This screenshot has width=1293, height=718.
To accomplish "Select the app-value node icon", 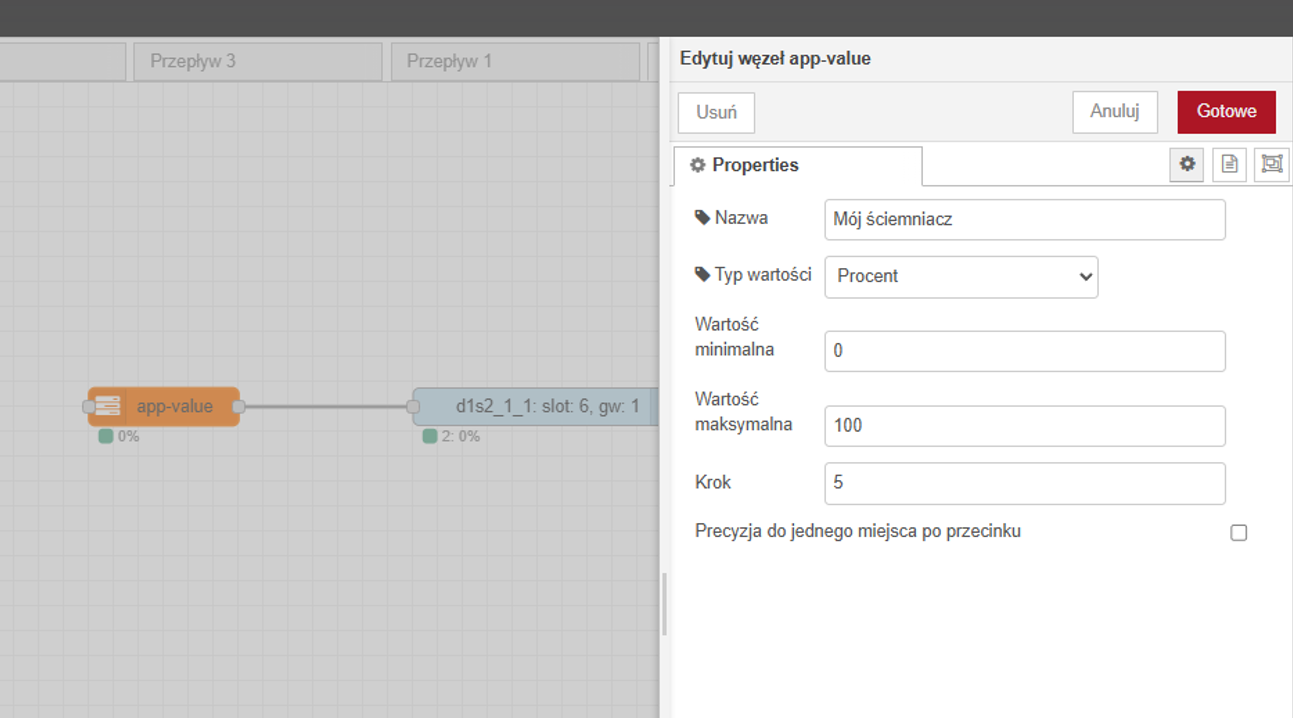I will tap(107, 406).
